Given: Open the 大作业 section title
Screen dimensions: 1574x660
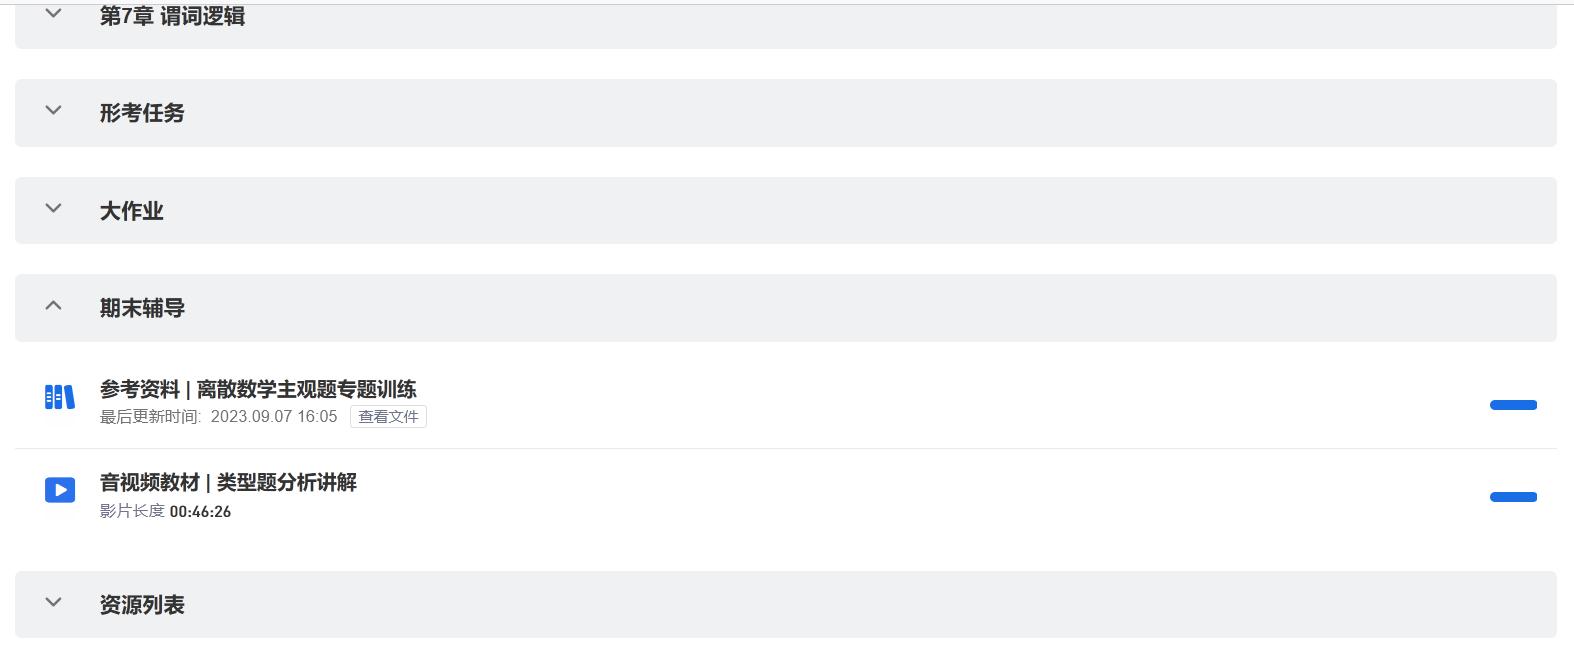Looking at the screenshot, I should (131, 211).
